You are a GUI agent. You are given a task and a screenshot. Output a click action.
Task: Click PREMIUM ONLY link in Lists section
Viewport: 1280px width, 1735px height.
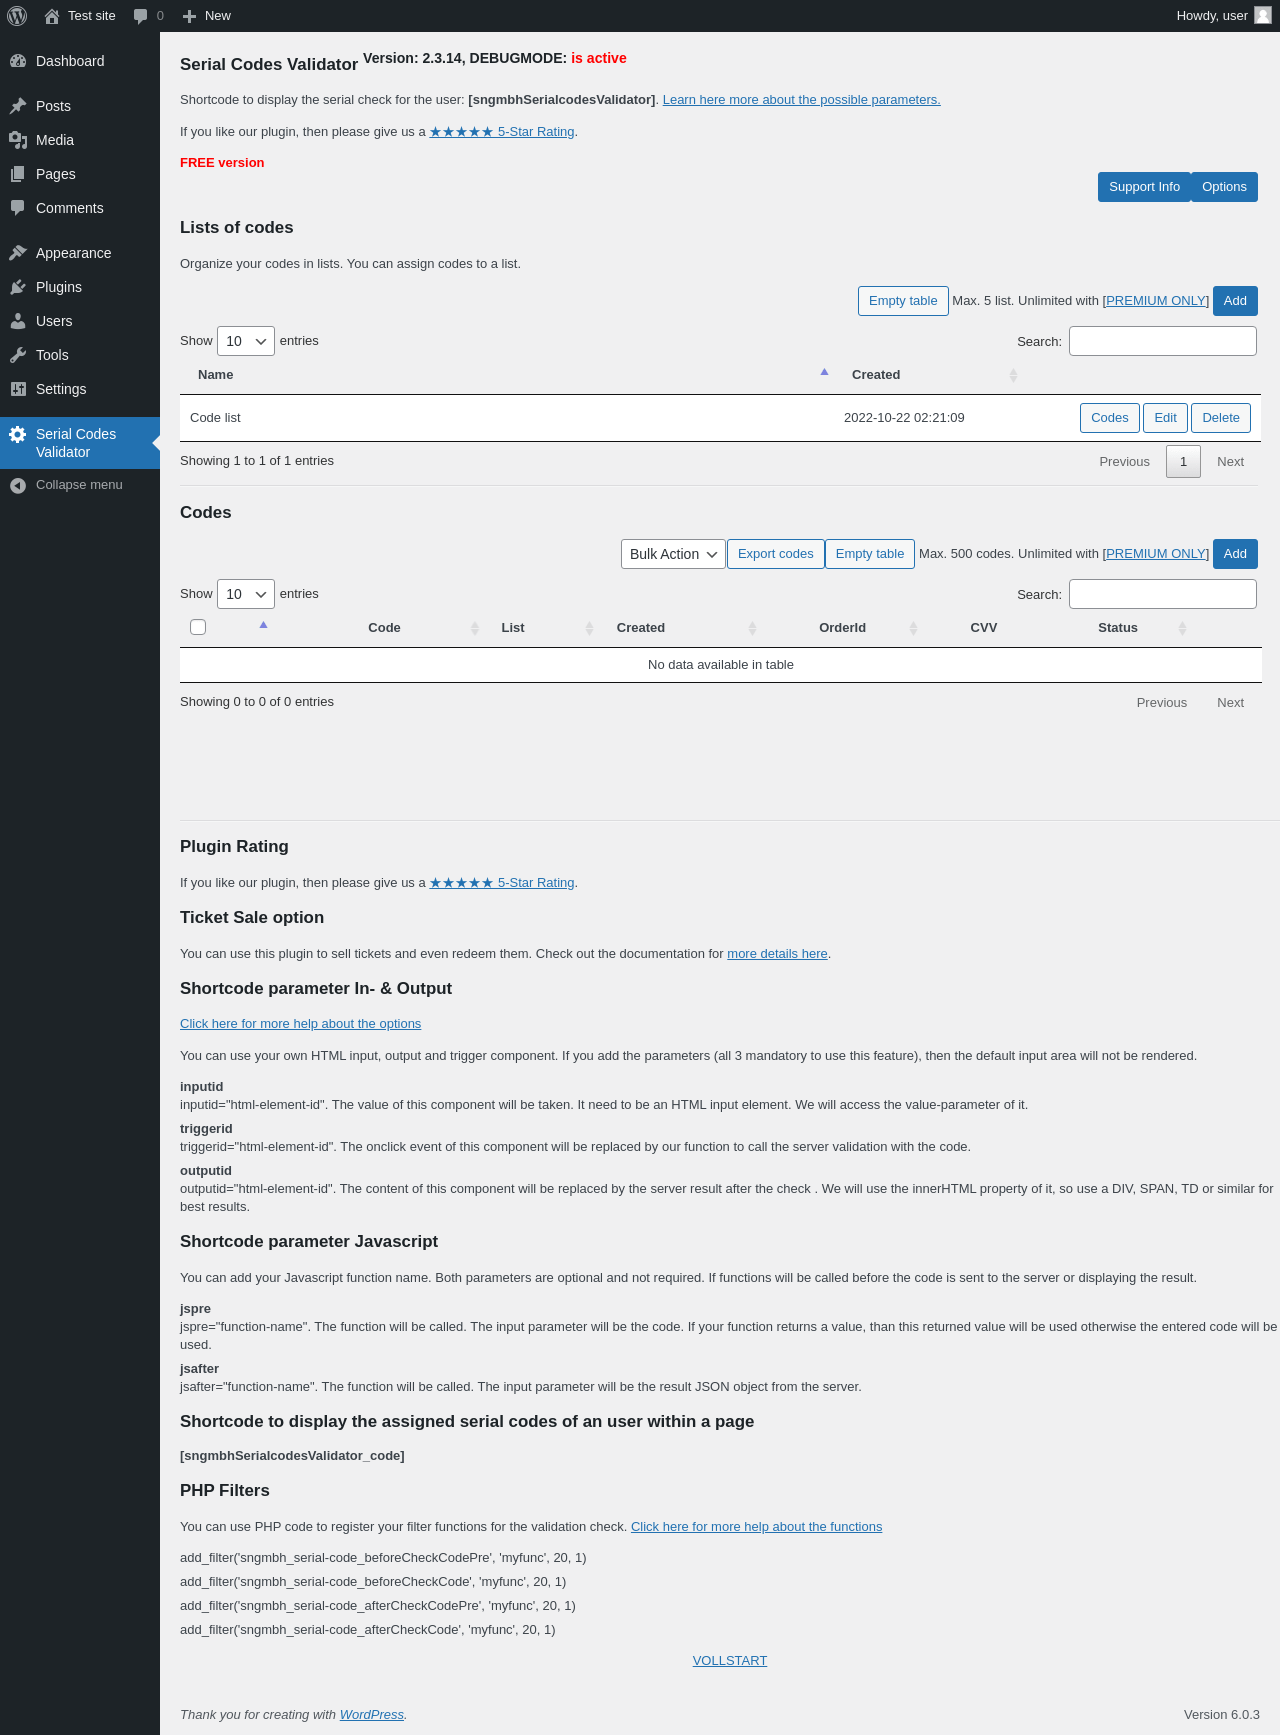click(1156, 301)
